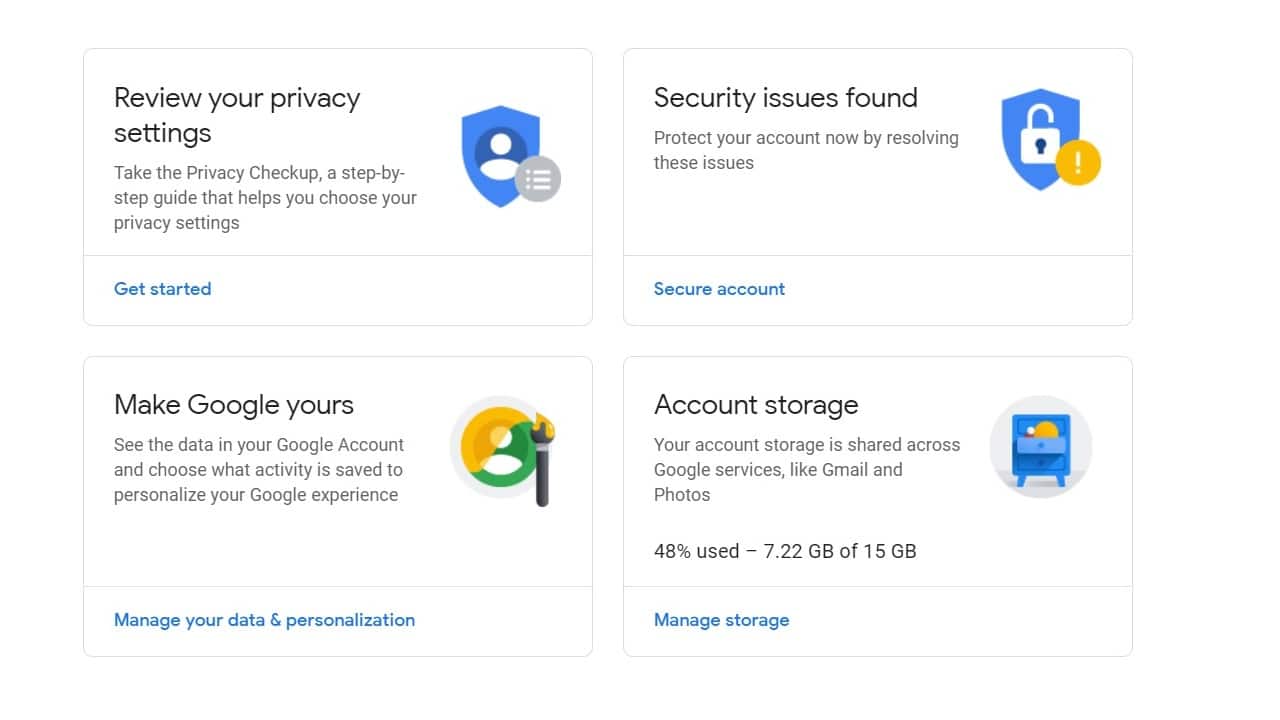Open Manage your data & personalization
Viewport: 1280px width, 720px height.
point(264,620)
